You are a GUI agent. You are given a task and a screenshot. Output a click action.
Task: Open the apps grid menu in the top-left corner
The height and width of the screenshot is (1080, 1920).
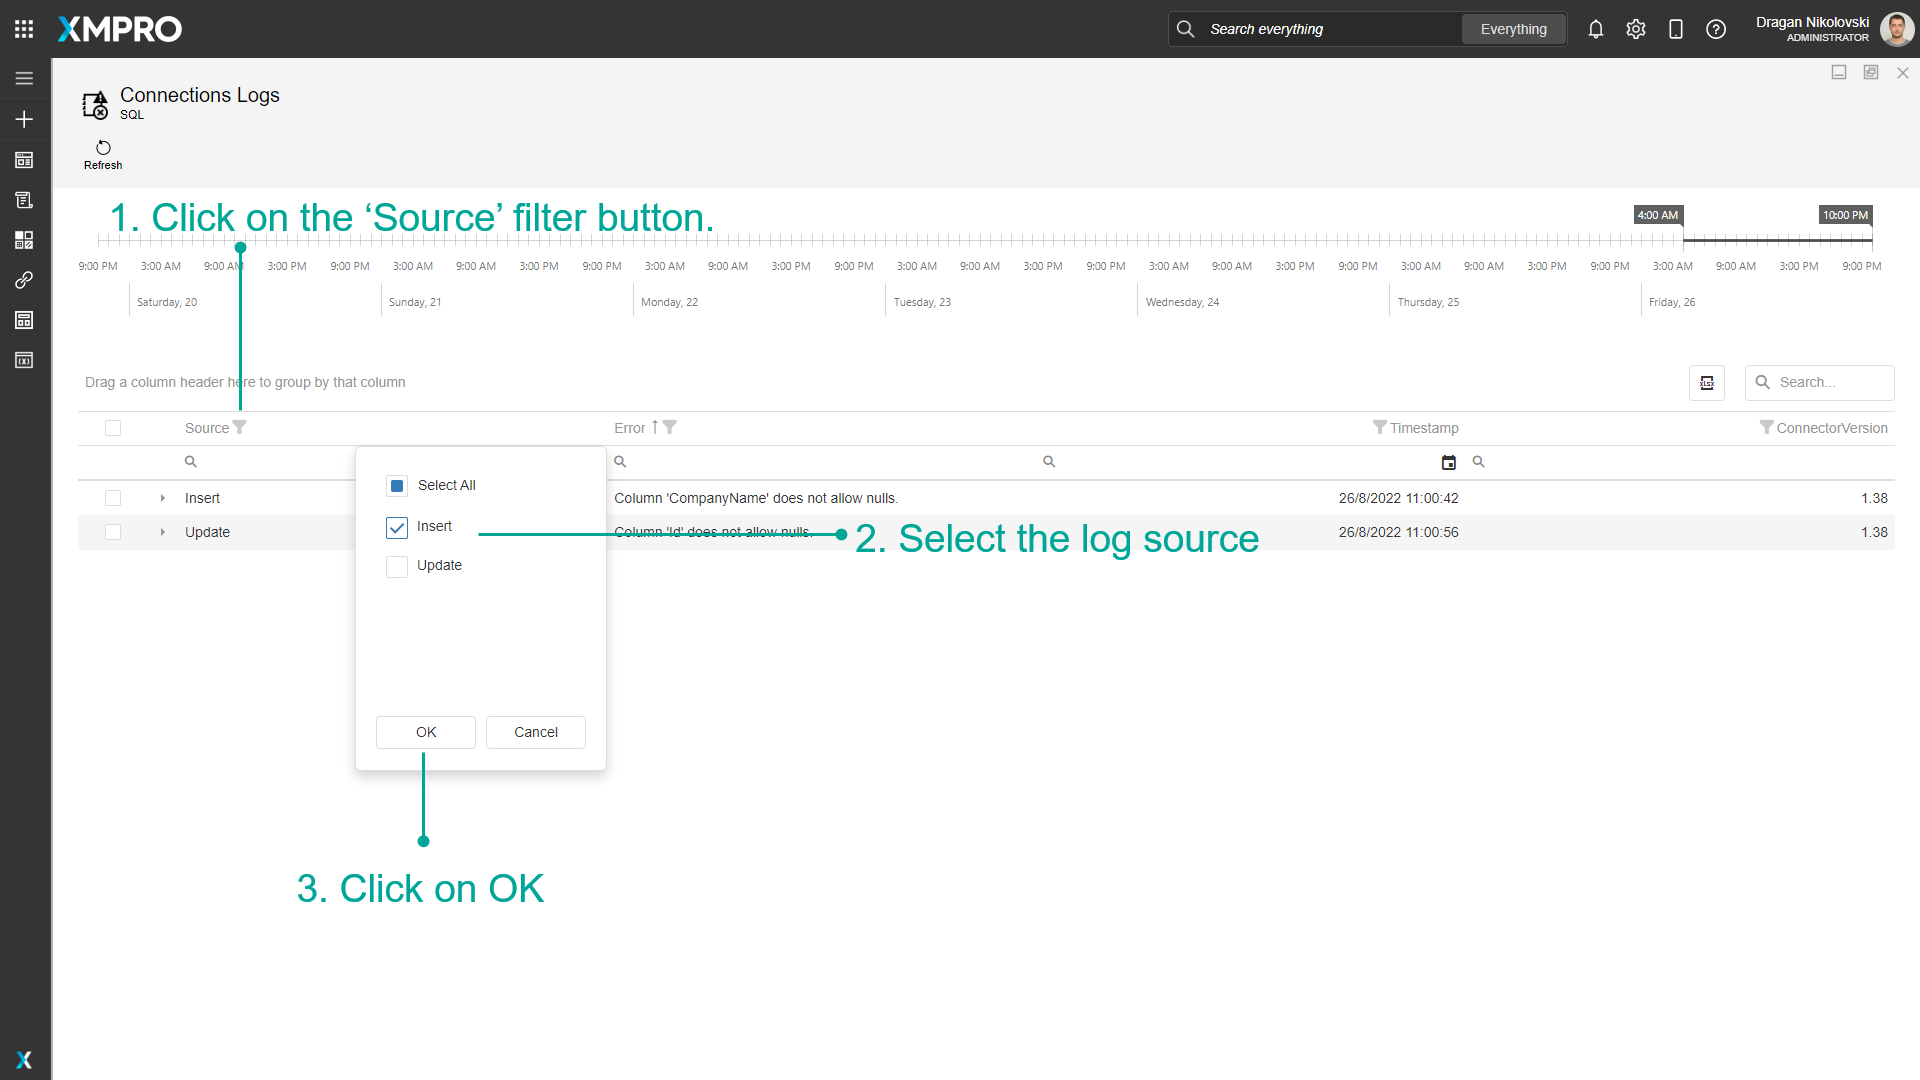(23, 28)
